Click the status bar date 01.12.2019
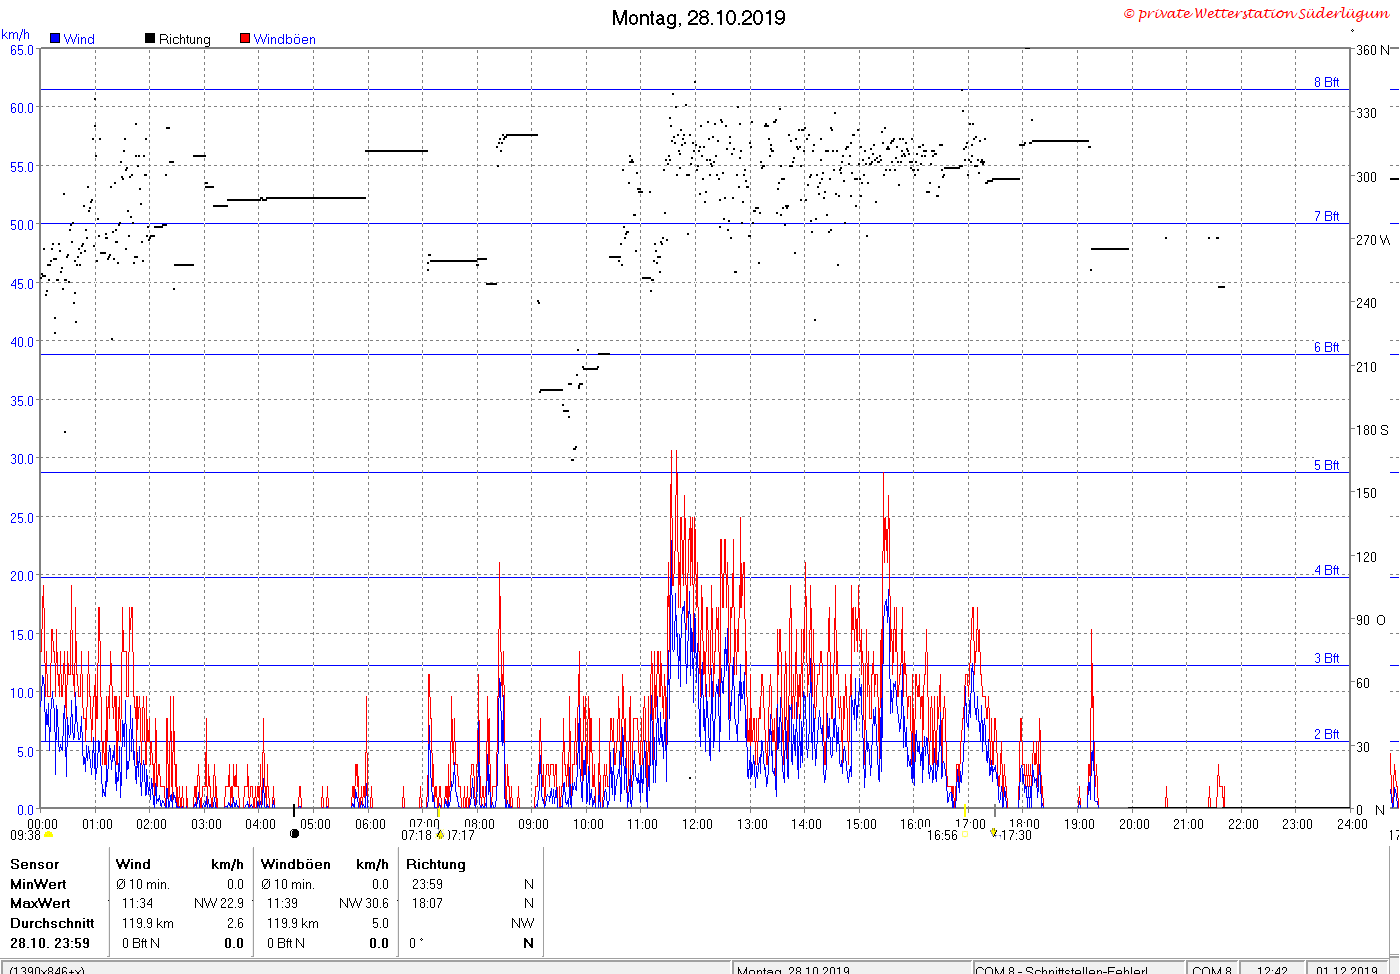 (x=1347, y=969)
